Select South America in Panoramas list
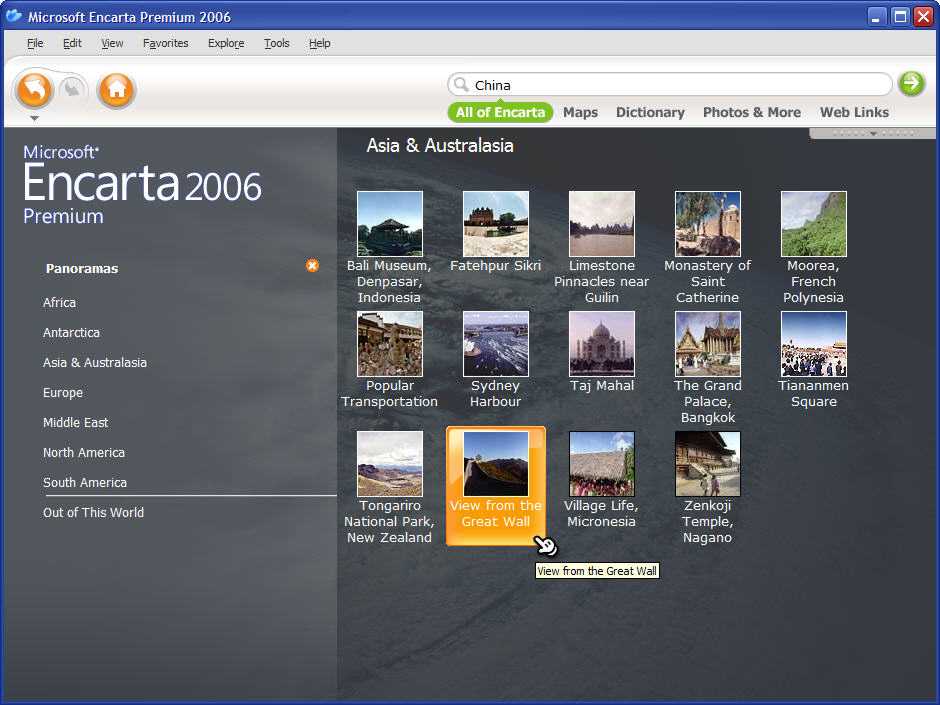This screenshot has width=940, height=705. [85, 483]
